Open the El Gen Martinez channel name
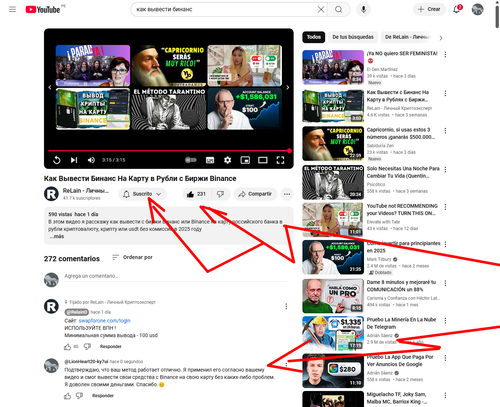Viewport: 500px width, 407px height. click(x=382, y=69)
